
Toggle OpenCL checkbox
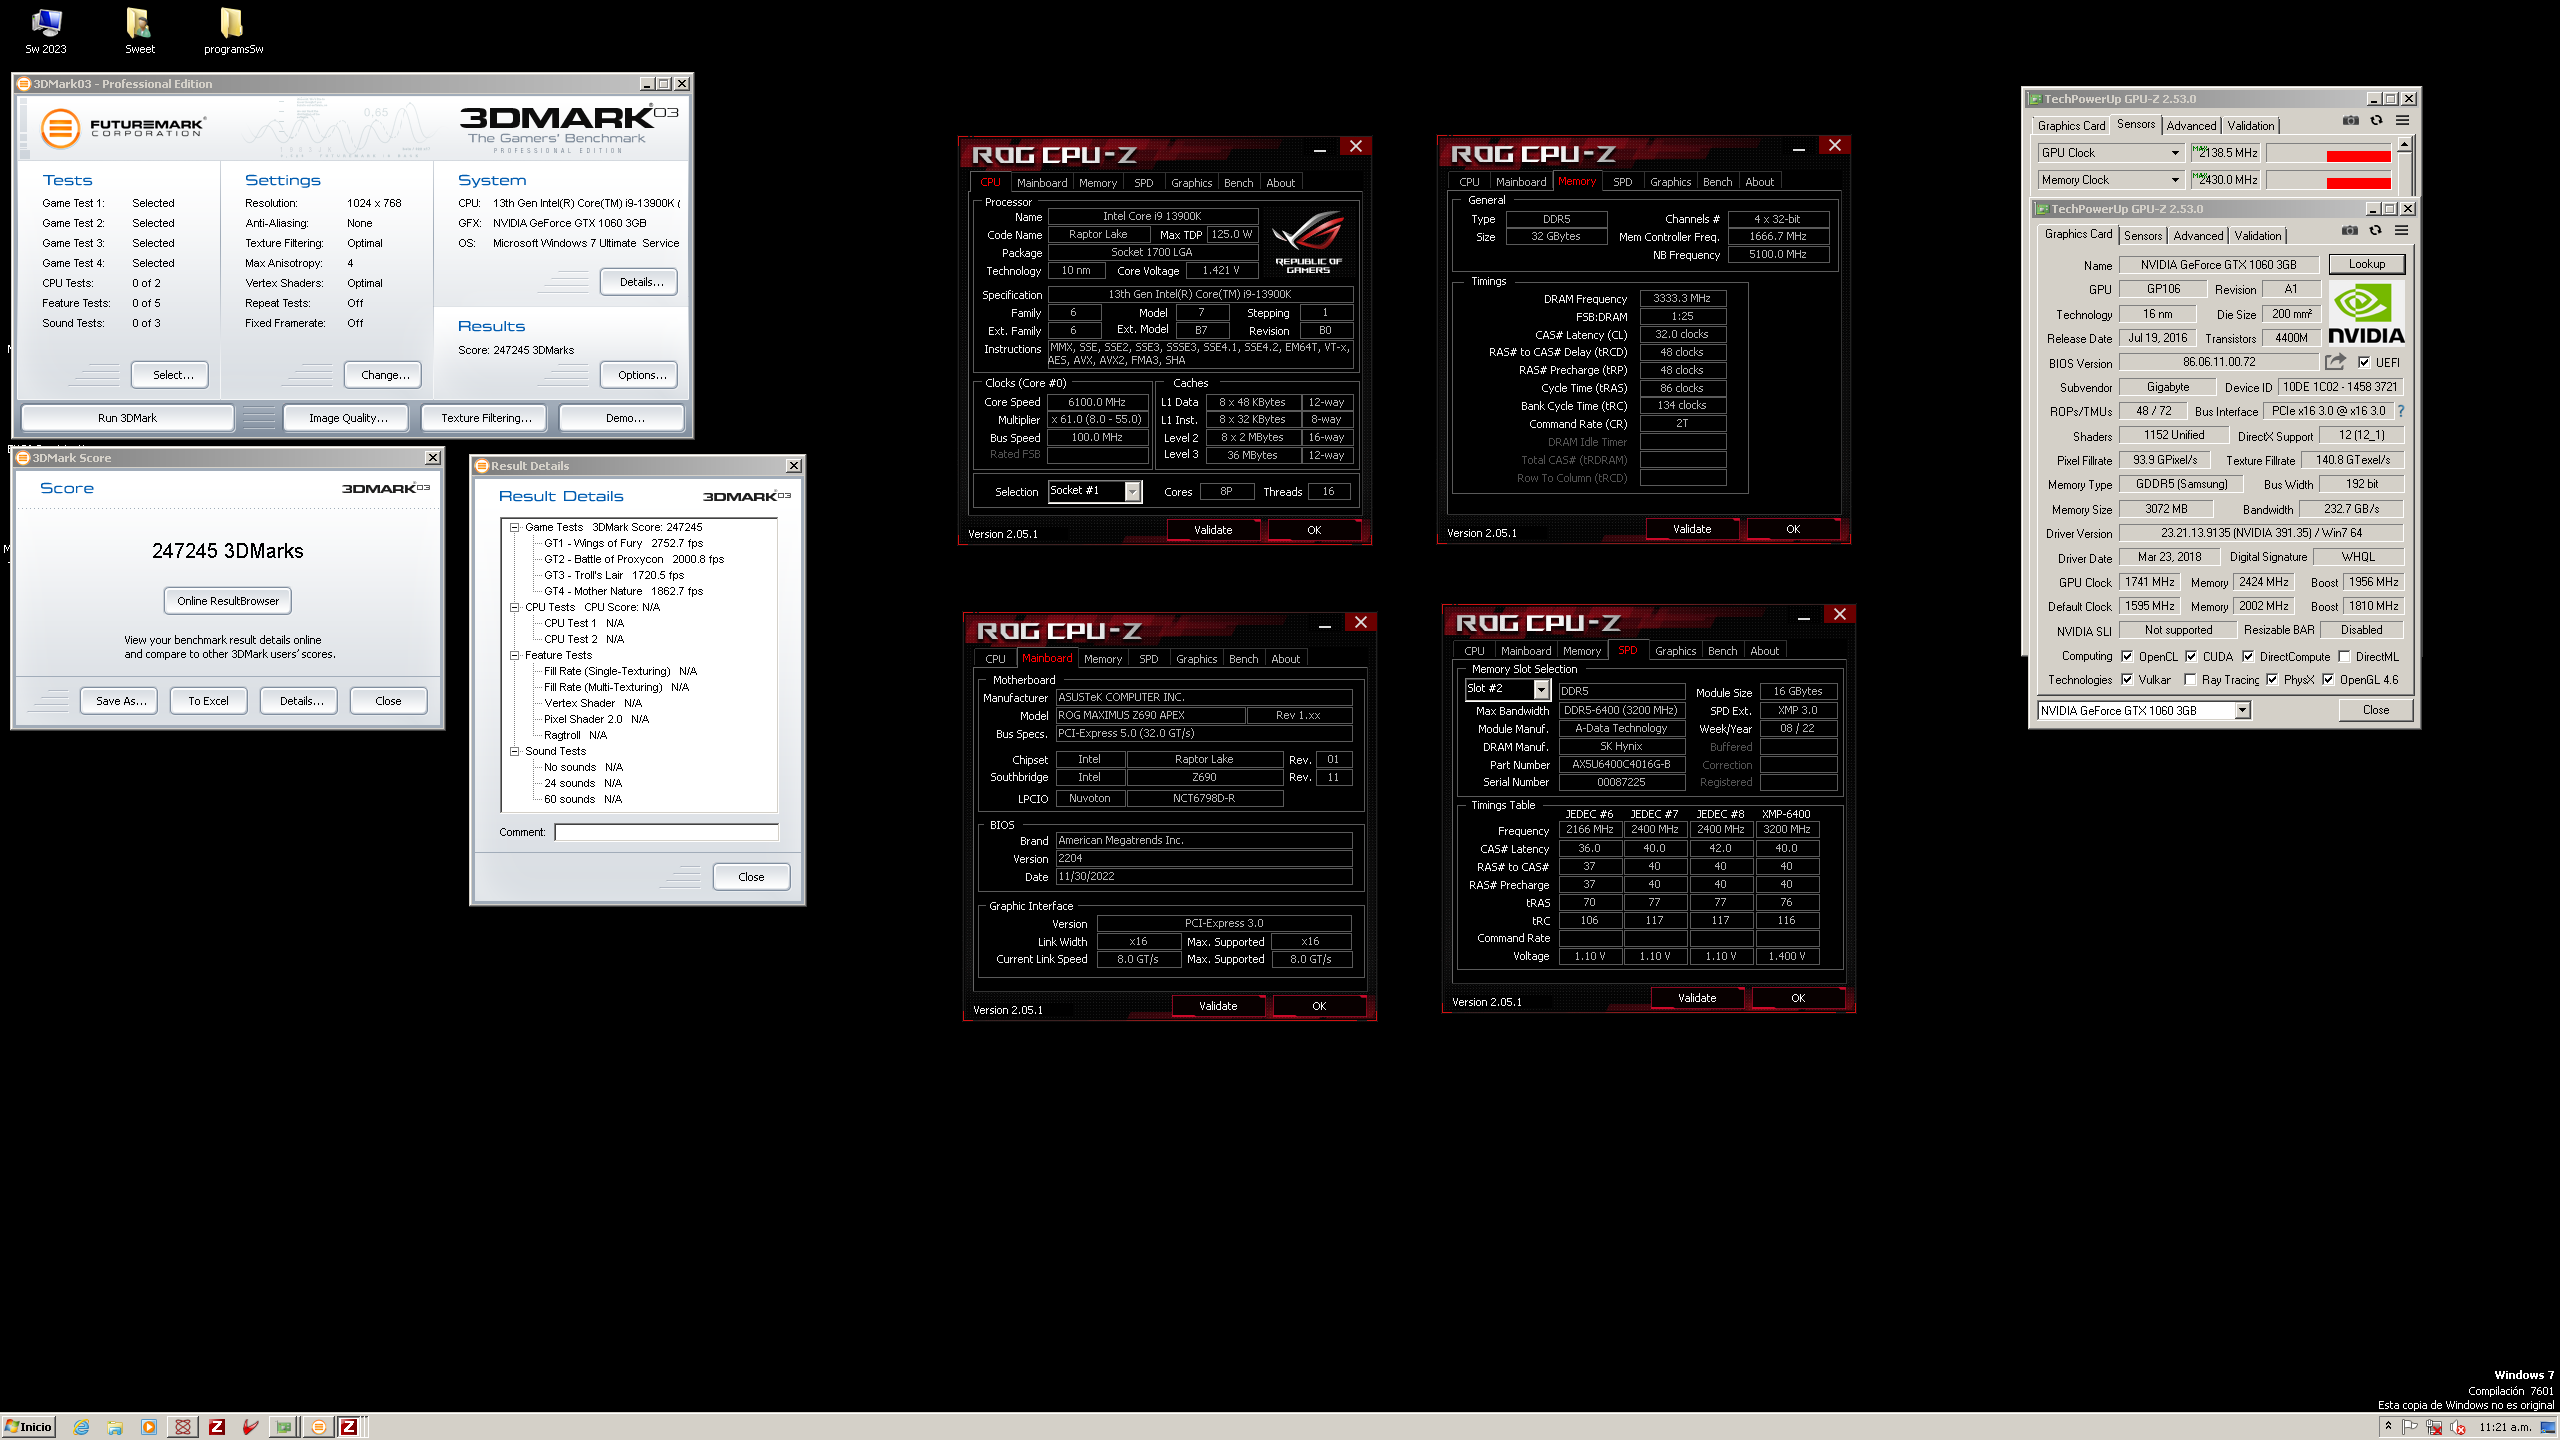(x=2127, y=657)
